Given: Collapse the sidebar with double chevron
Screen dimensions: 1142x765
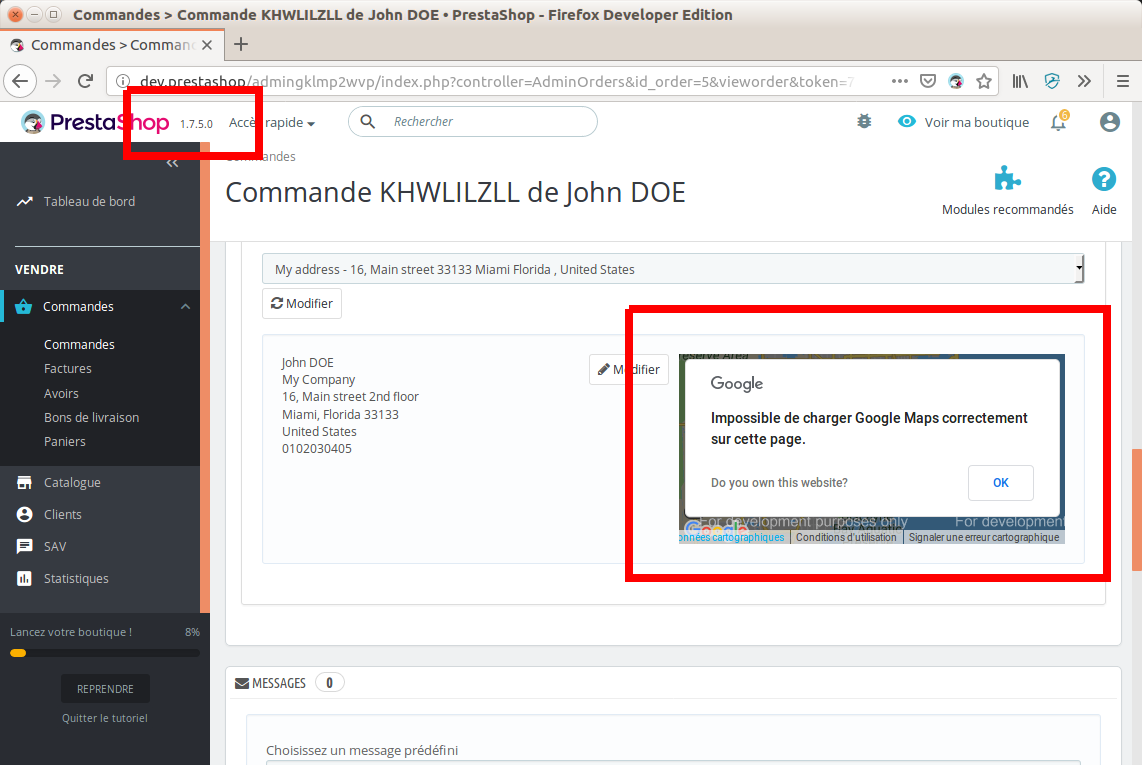Looking at the screenshot, I should 173,163.
